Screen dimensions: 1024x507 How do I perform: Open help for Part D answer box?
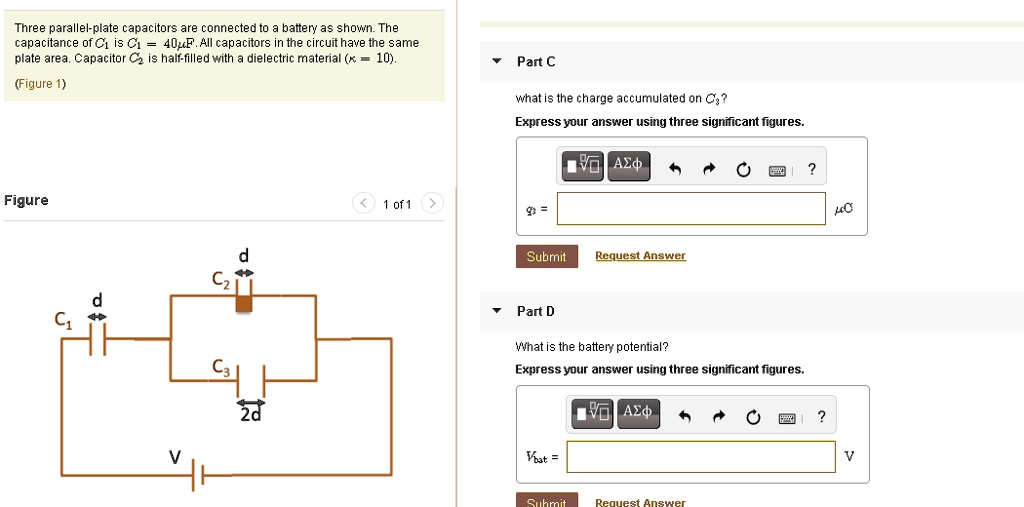point(821,417)
